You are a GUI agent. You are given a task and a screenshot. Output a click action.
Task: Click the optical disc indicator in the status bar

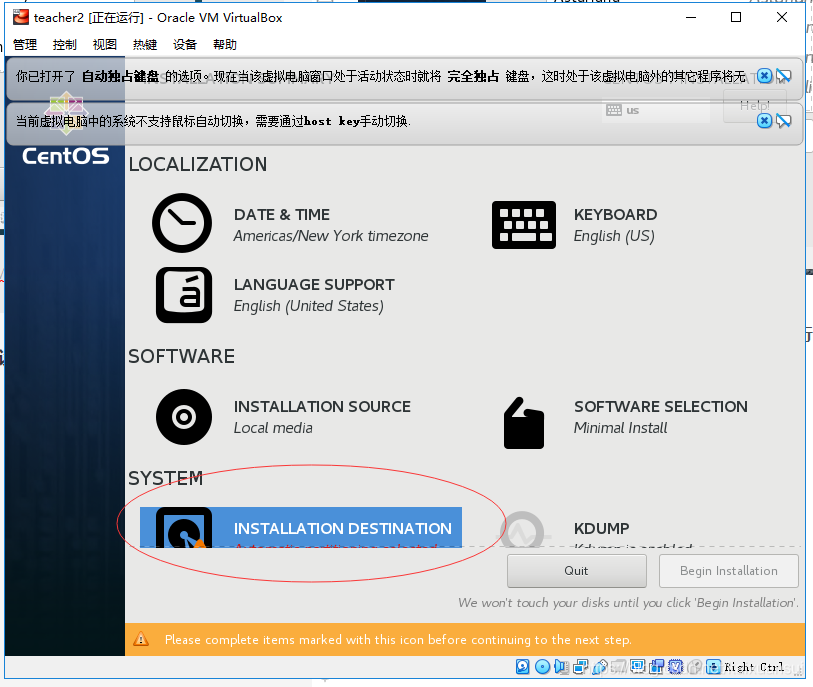point(542,667)
